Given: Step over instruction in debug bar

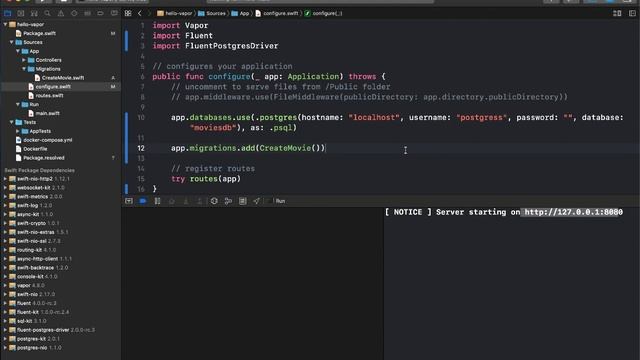Looking at the screenshot, I should (172, 201).
